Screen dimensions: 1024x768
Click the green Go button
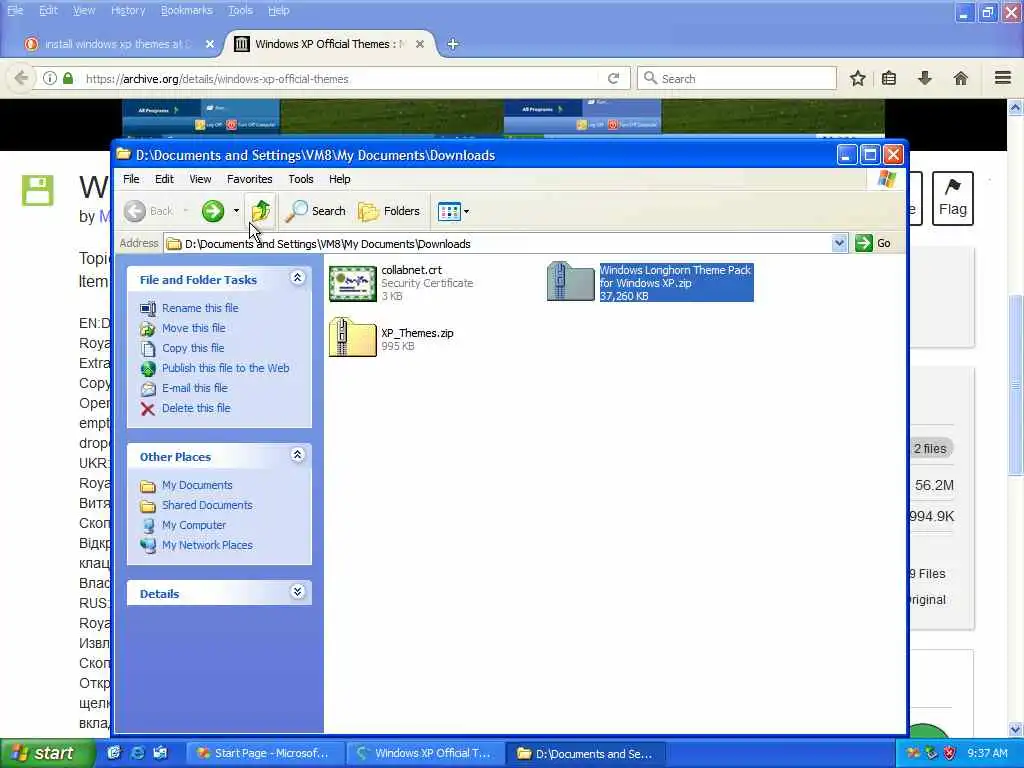pos(873,243)
